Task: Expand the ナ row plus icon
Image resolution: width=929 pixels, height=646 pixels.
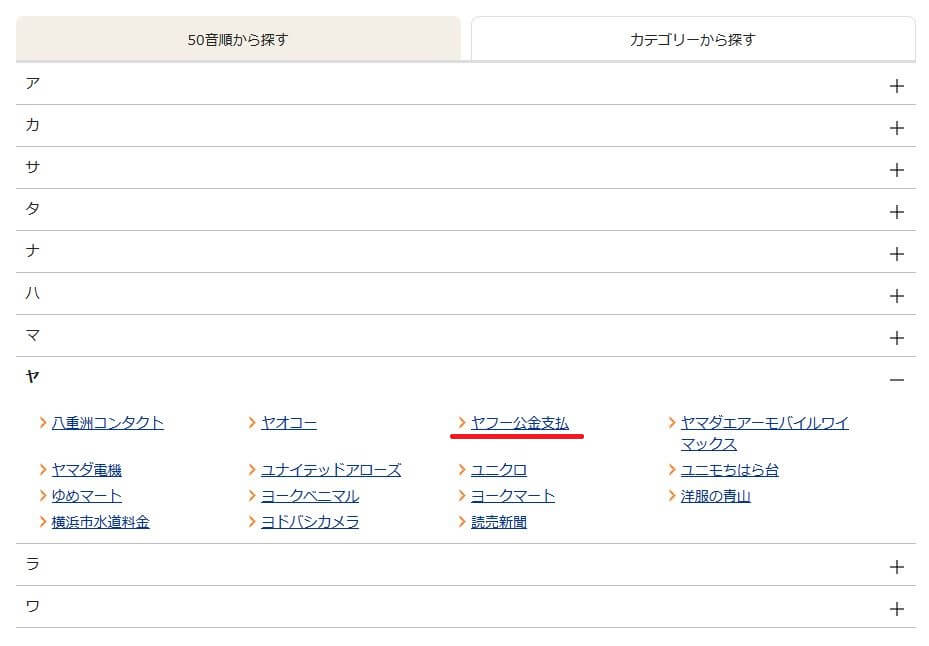Action: (x=896, y=254)
